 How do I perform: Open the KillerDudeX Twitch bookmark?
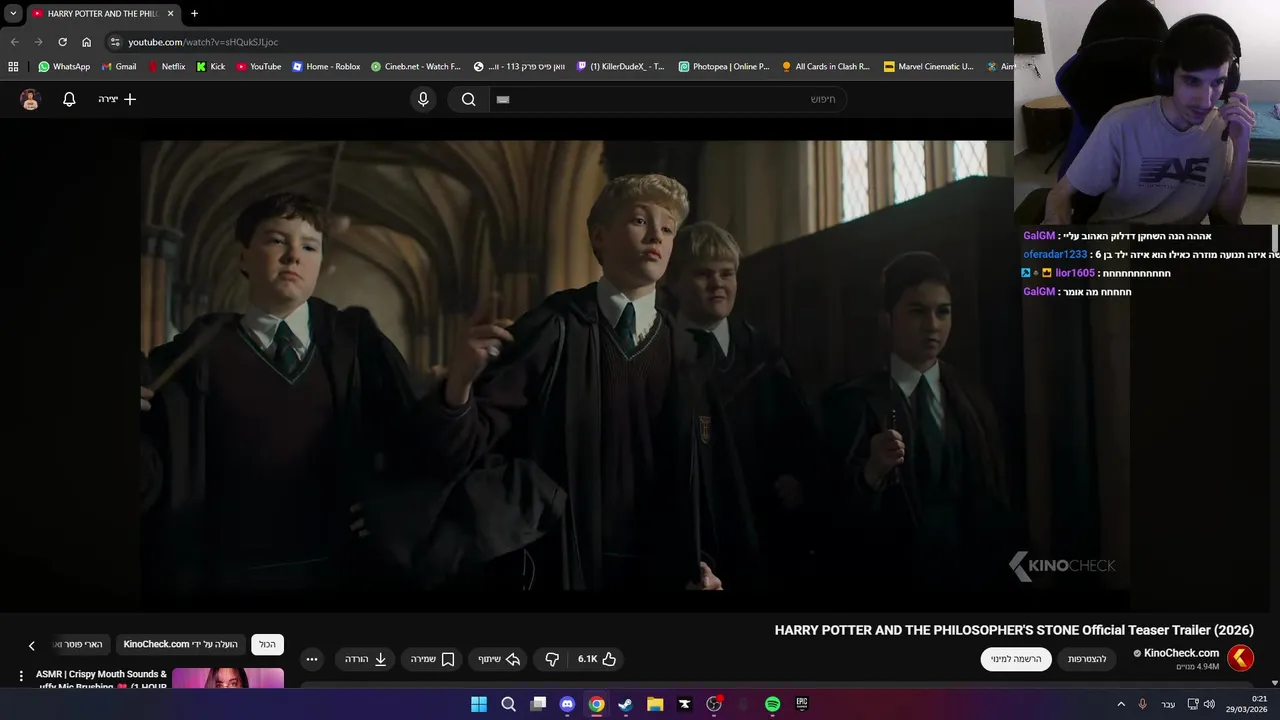point(621,67)
